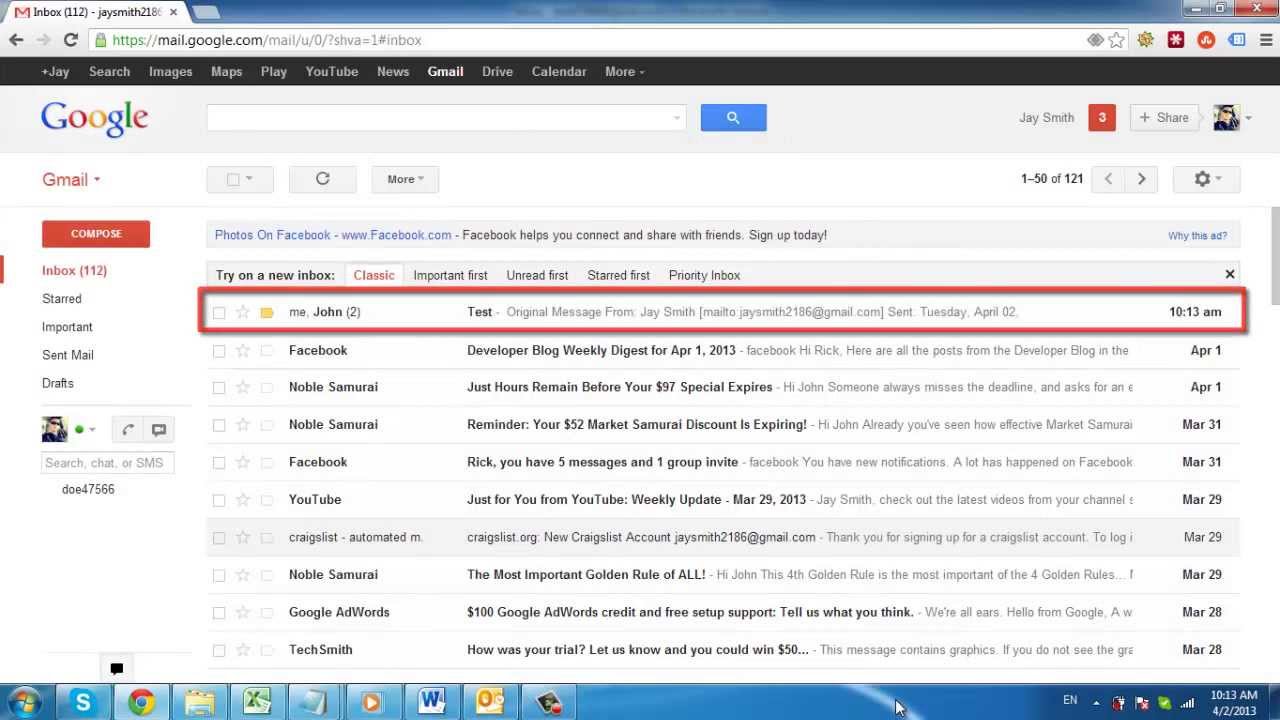The height and width of the screenshot is (720, 1280).
Task: Open chat contact doe47566
Action: (x=88, y=490)
